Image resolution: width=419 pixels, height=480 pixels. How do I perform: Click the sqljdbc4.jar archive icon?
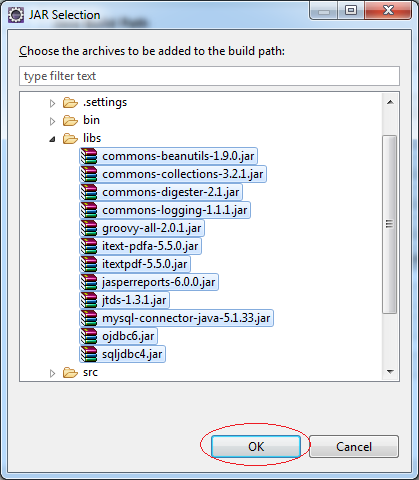(x=89, y=354)
